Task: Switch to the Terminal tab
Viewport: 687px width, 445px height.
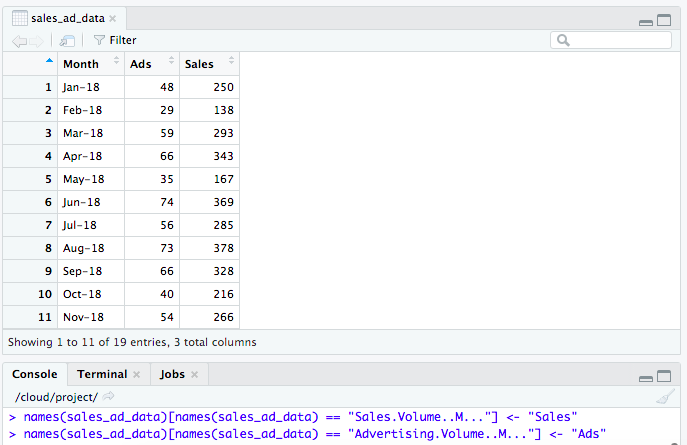Action: coord(102,375)
